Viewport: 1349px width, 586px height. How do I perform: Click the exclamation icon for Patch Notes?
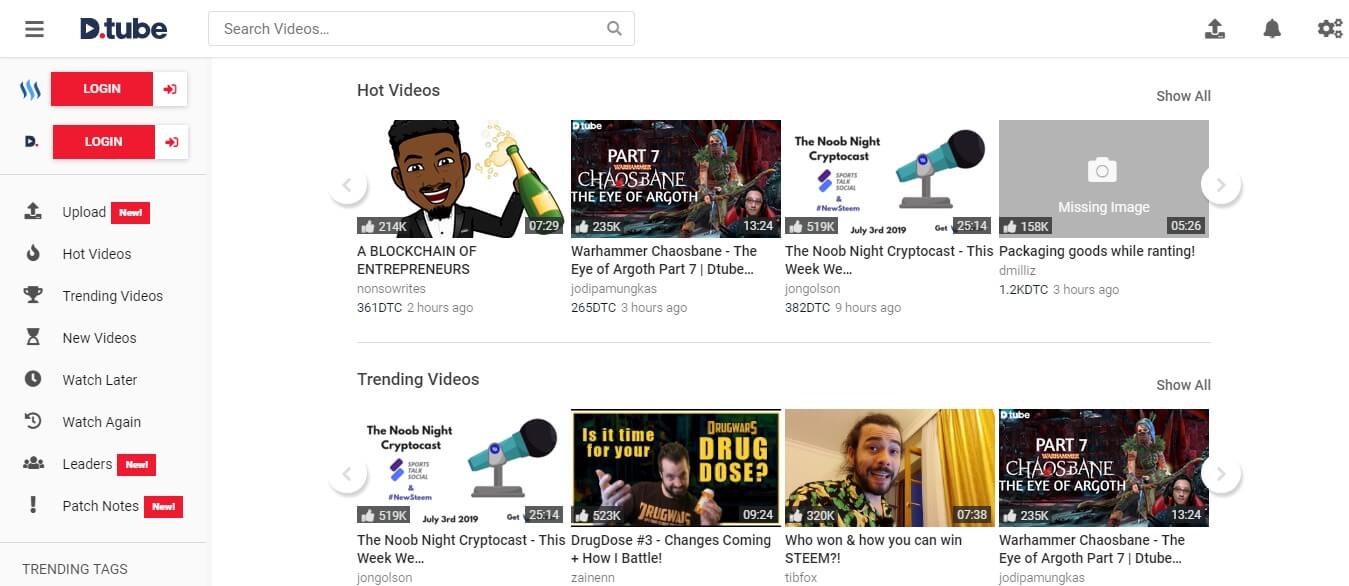tap(33, 505)
